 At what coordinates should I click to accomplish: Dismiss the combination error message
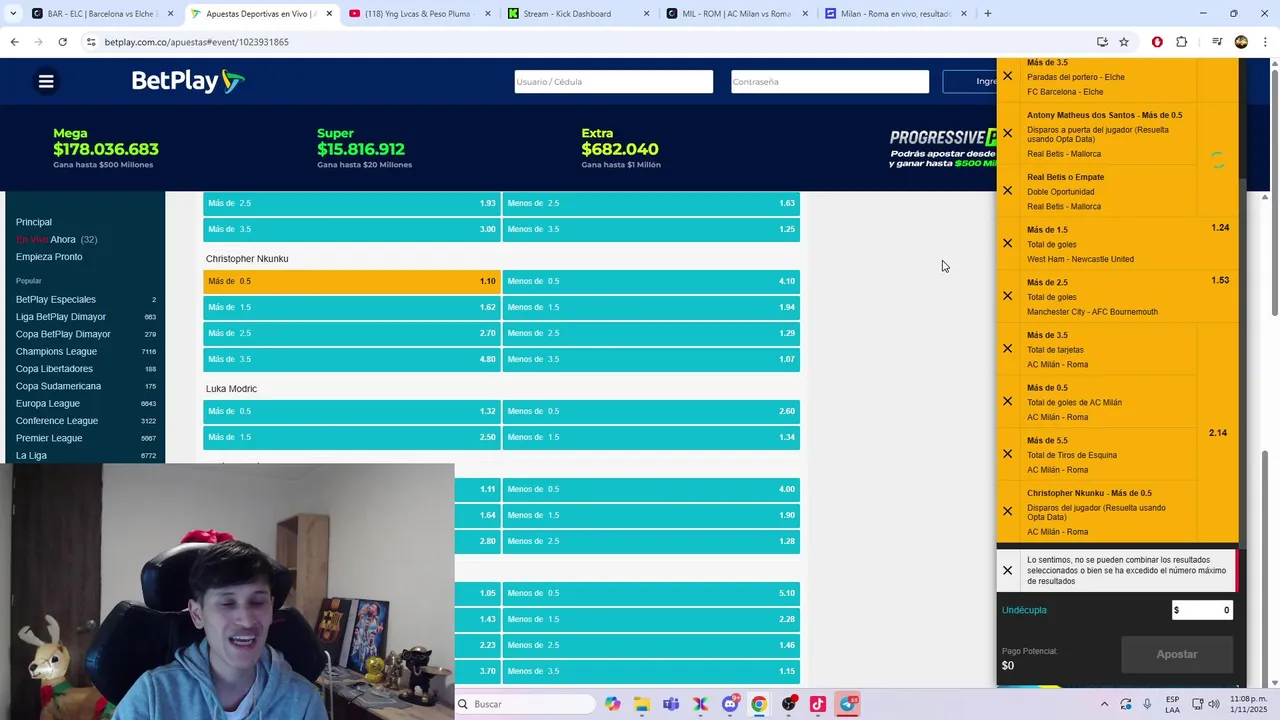coord(1007,570)
